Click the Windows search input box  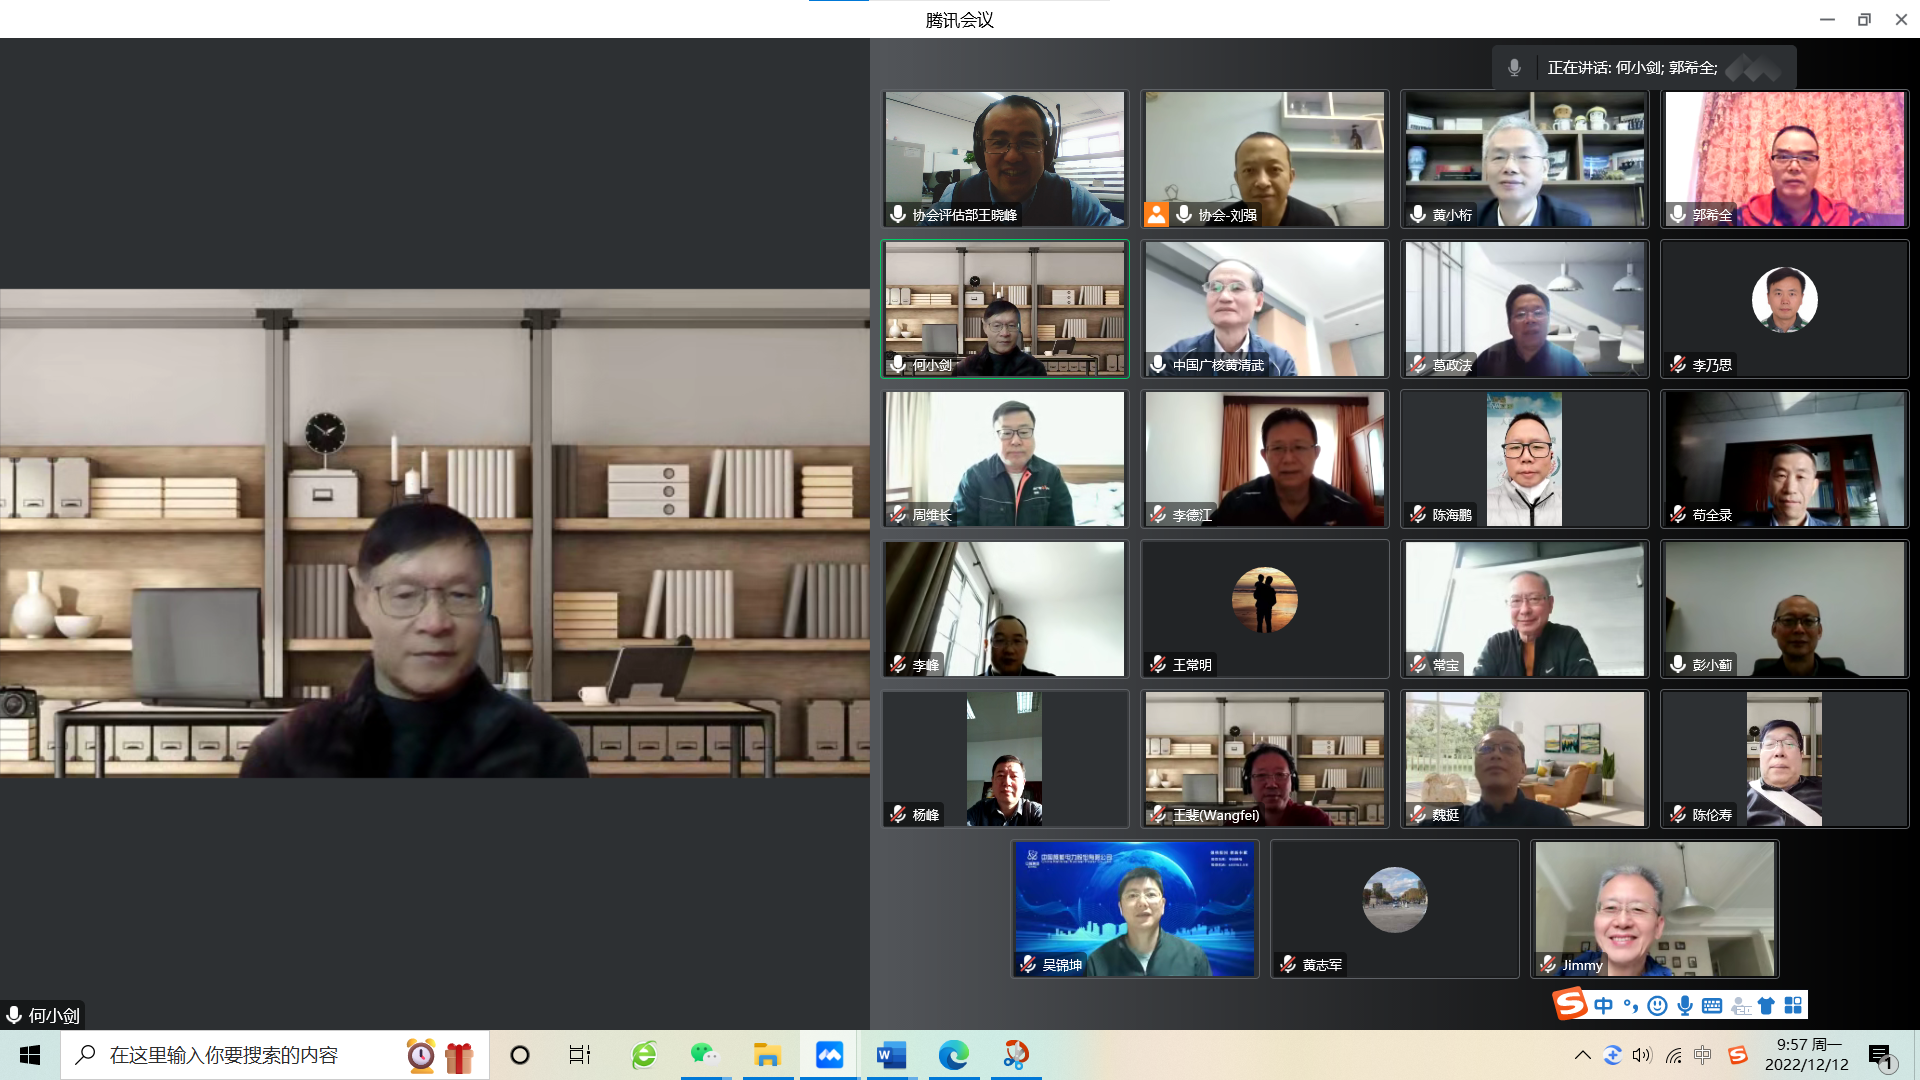click(x=224, y=1055)
